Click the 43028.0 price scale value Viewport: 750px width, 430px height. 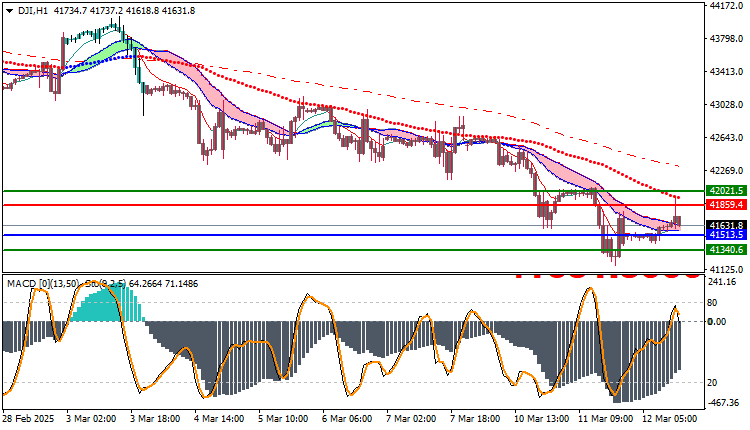coord(727,104)
